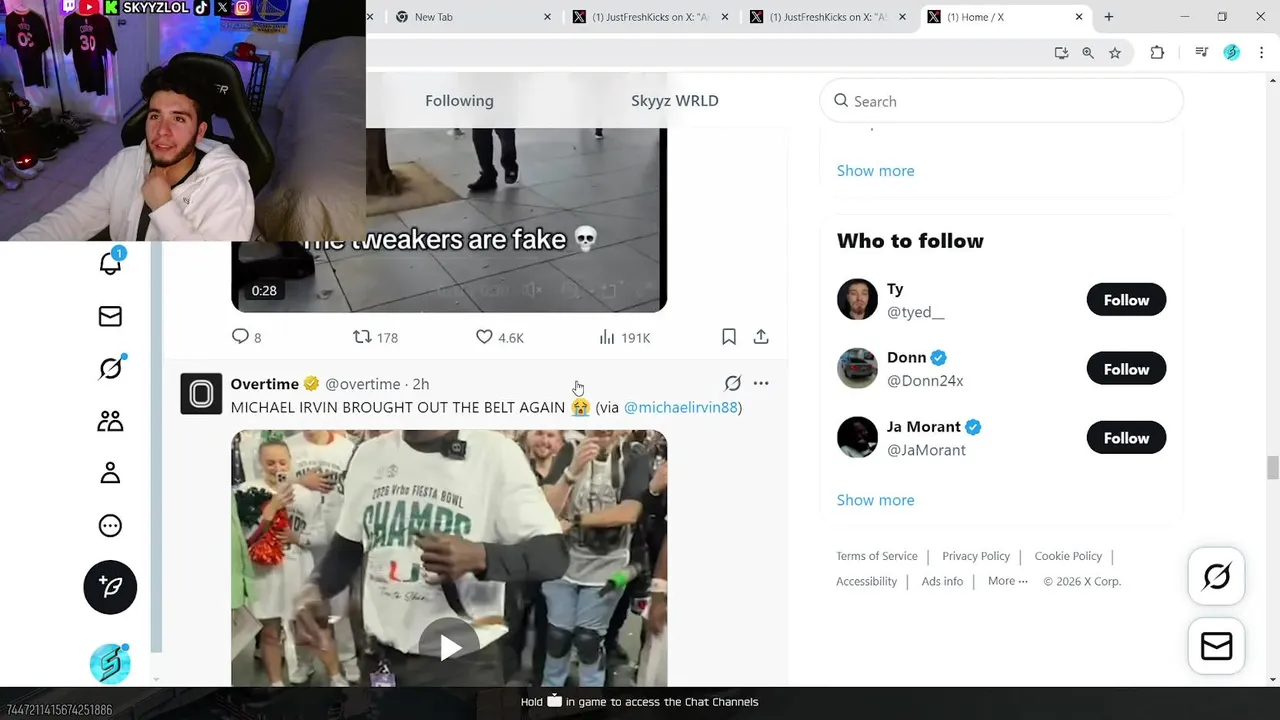Follow Ja Morant
Image resolution: width=1280 pixels, height=720 pixels.
tap(1126, 438)
